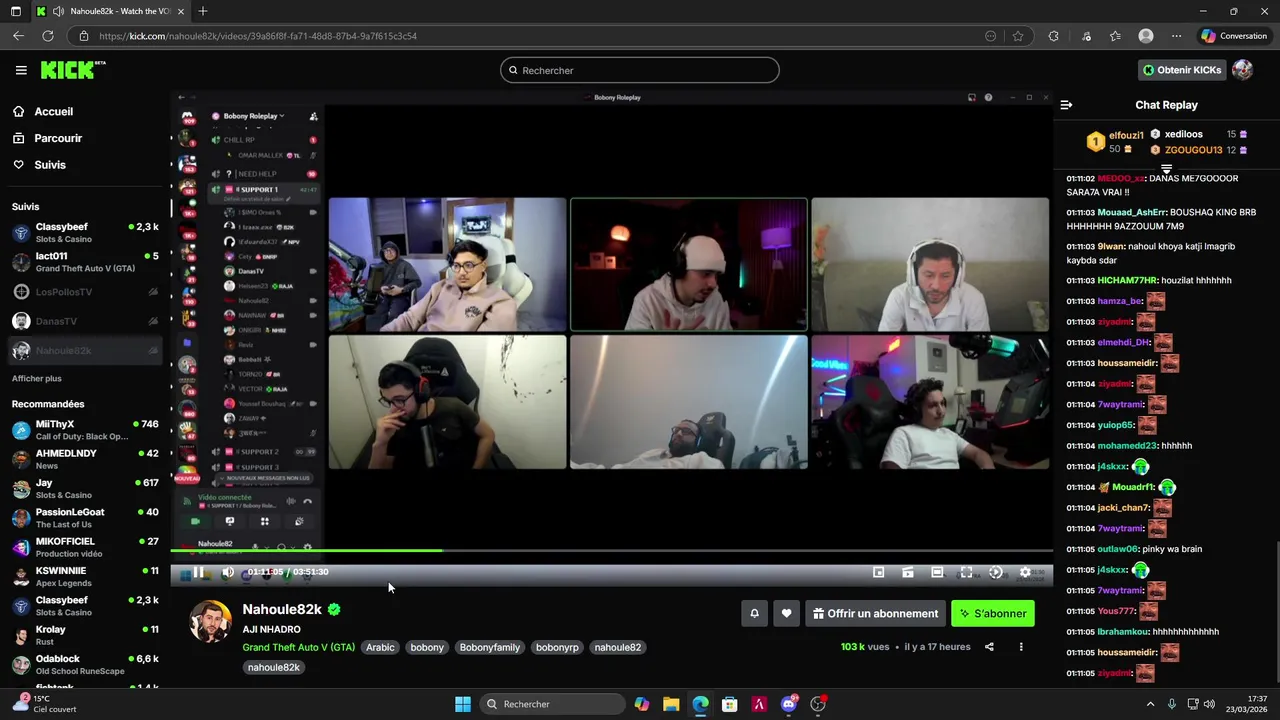This screenshot has height=720, width=1280.
Task: Click Obtenir KICKs button
Action: (x=1182, y=70)
